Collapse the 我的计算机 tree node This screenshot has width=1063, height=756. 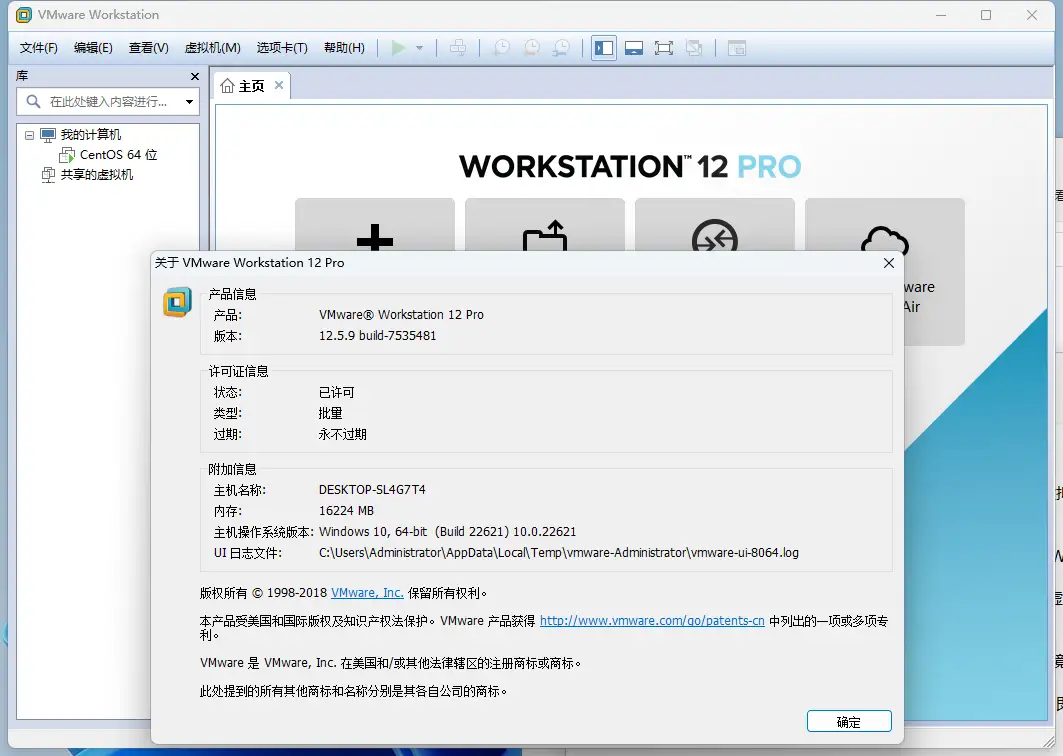click(x=30, y=135)
